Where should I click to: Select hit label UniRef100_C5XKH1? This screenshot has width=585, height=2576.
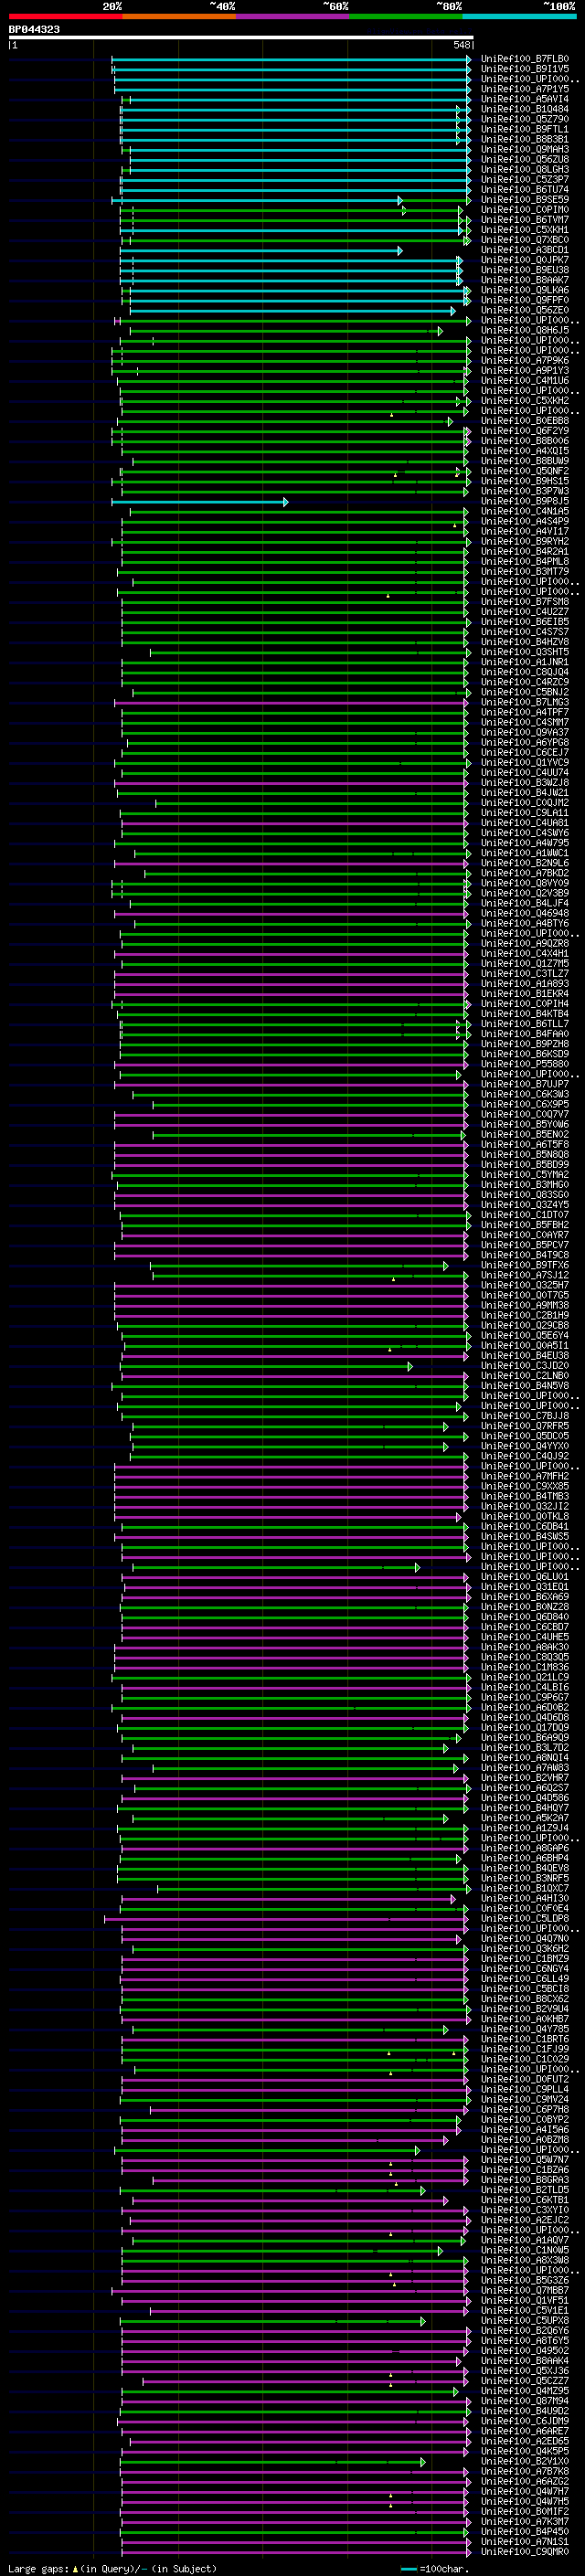click(x=525, y=229)
